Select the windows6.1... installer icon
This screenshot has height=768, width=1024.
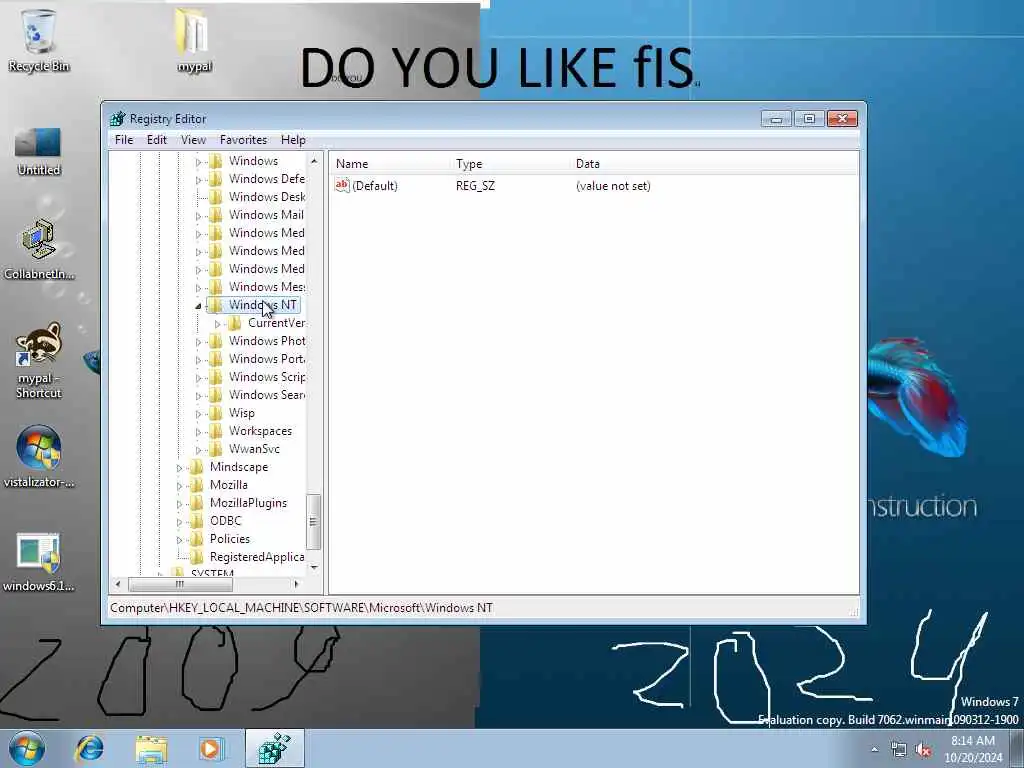tap(39, 562)
